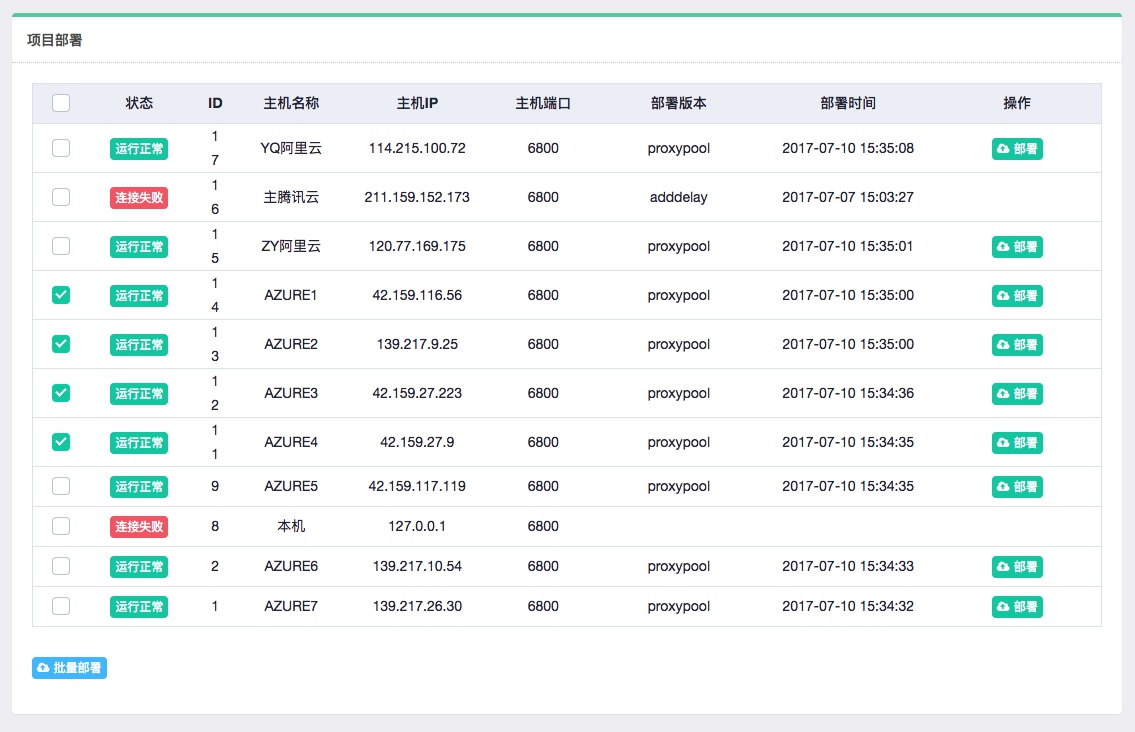Click the 部署时间 column header

[848, 103]
